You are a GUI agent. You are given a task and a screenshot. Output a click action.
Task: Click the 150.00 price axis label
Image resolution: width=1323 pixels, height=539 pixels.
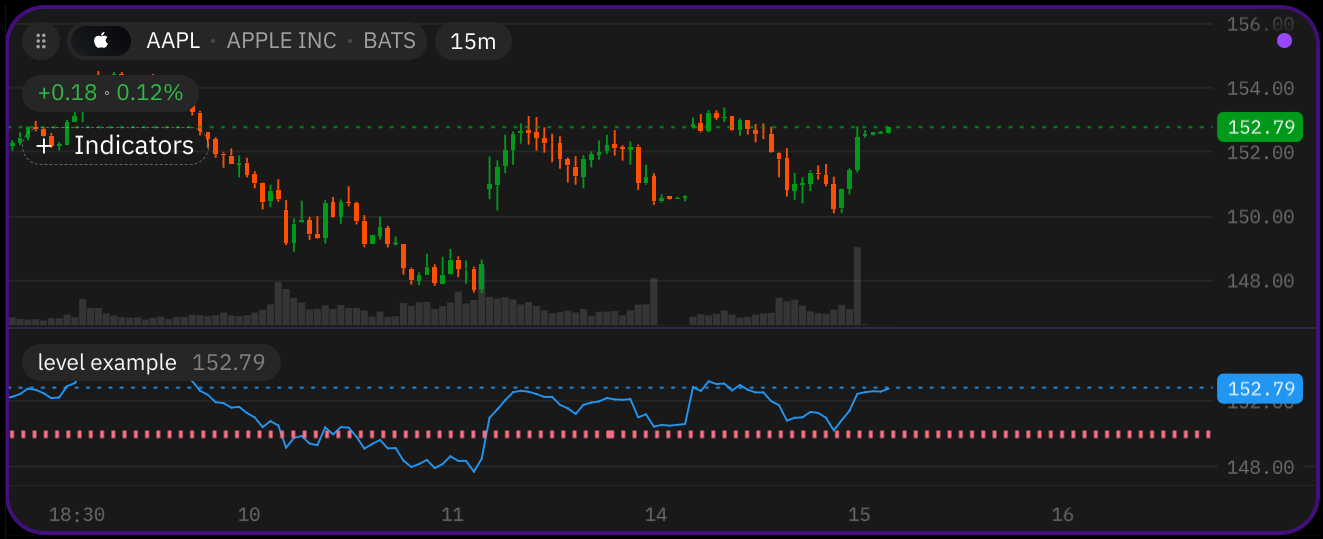coord(1260,216)
